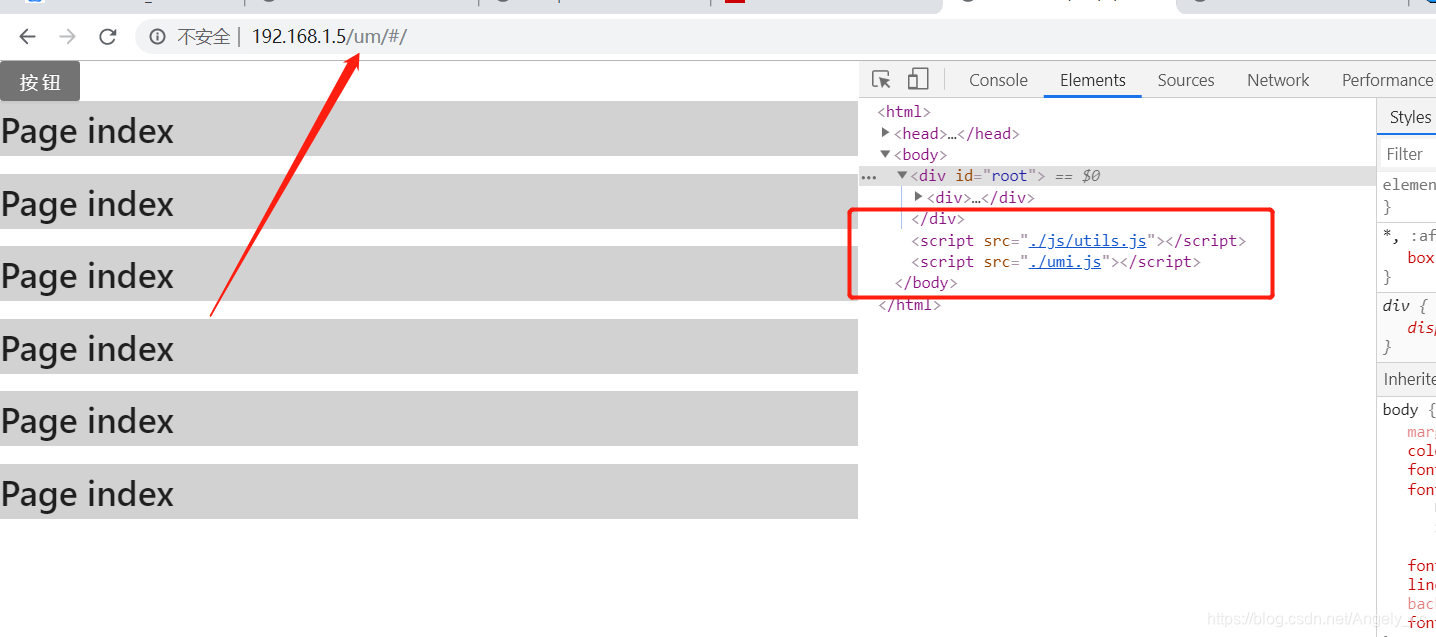Select the closing </html> tag row
The width and height of the screenshot is (1436, 637).
pyautogui.click(x=909, y=304)
